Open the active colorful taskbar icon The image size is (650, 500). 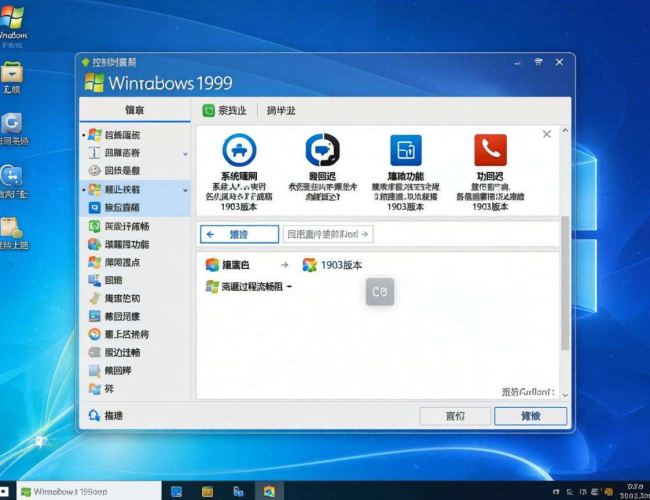coord(269,492)
